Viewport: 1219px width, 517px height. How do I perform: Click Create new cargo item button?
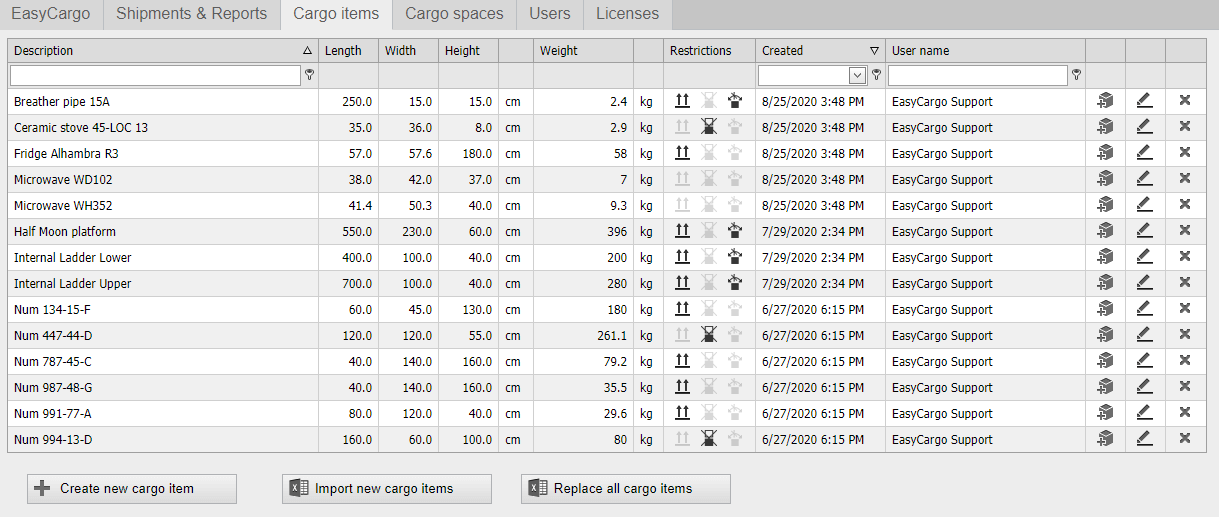pos(131,488)
